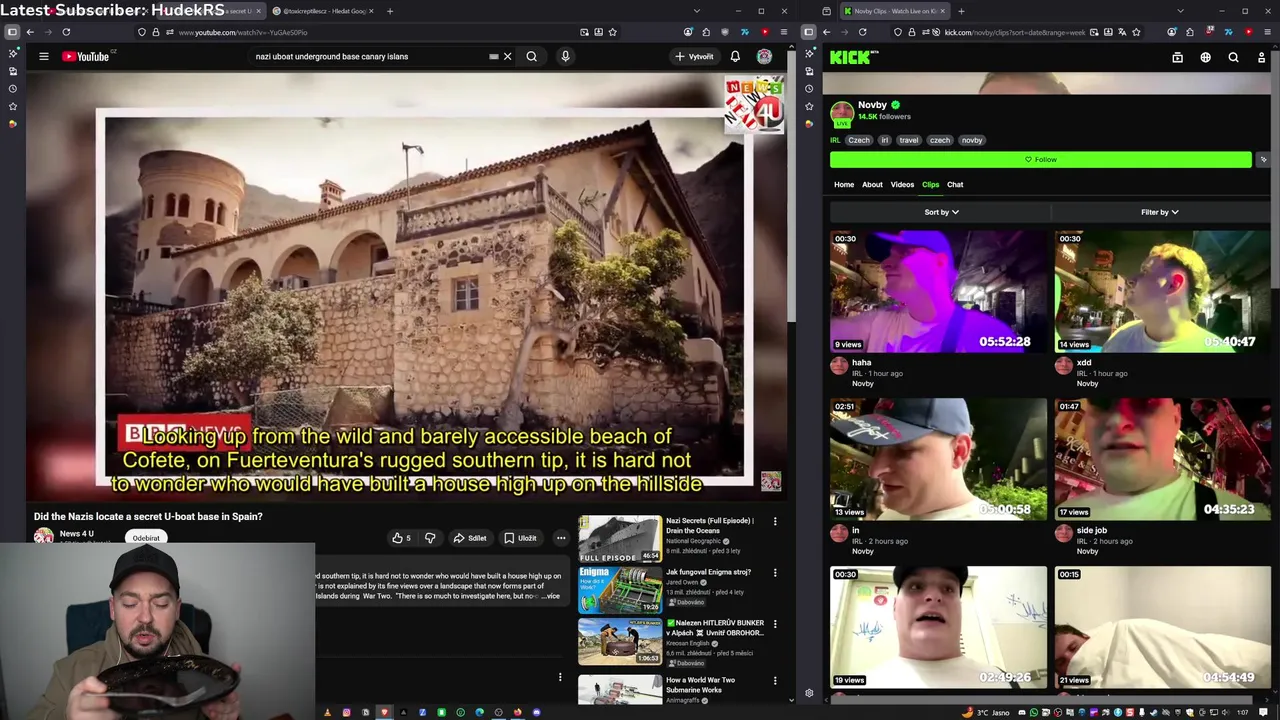The height and width of the screenshot is (720, 1280).
Task: Open the Vytvořit create button on YouTube
Action: (x=694, y=56)
